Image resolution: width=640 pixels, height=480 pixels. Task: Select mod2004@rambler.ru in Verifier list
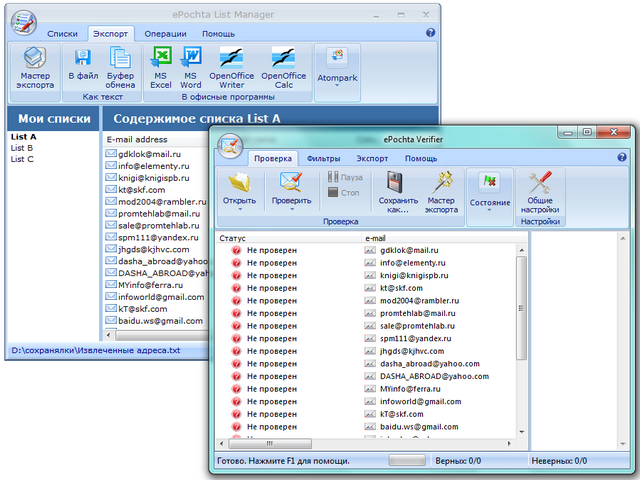419,301
